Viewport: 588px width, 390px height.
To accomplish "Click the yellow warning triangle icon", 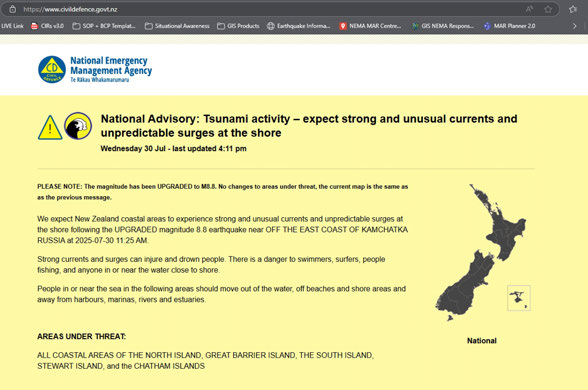I will 50,128.
